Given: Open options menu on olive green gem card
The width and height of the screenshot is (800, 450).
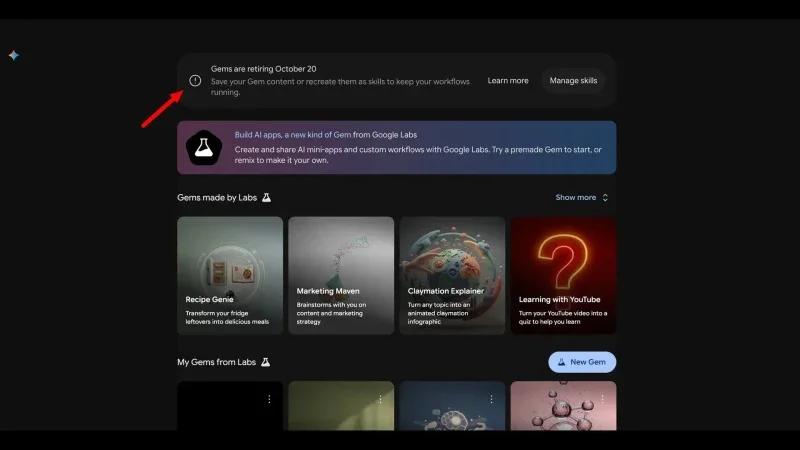Looking at the screenshot, I should click(380, 399).
